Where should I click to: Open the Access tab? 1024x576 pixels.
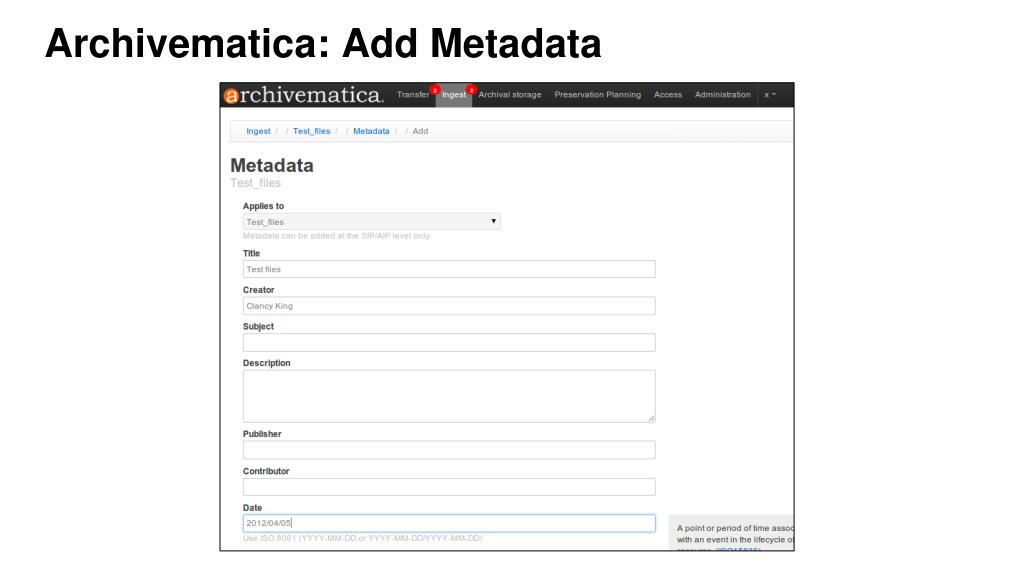tap(667, 95)
